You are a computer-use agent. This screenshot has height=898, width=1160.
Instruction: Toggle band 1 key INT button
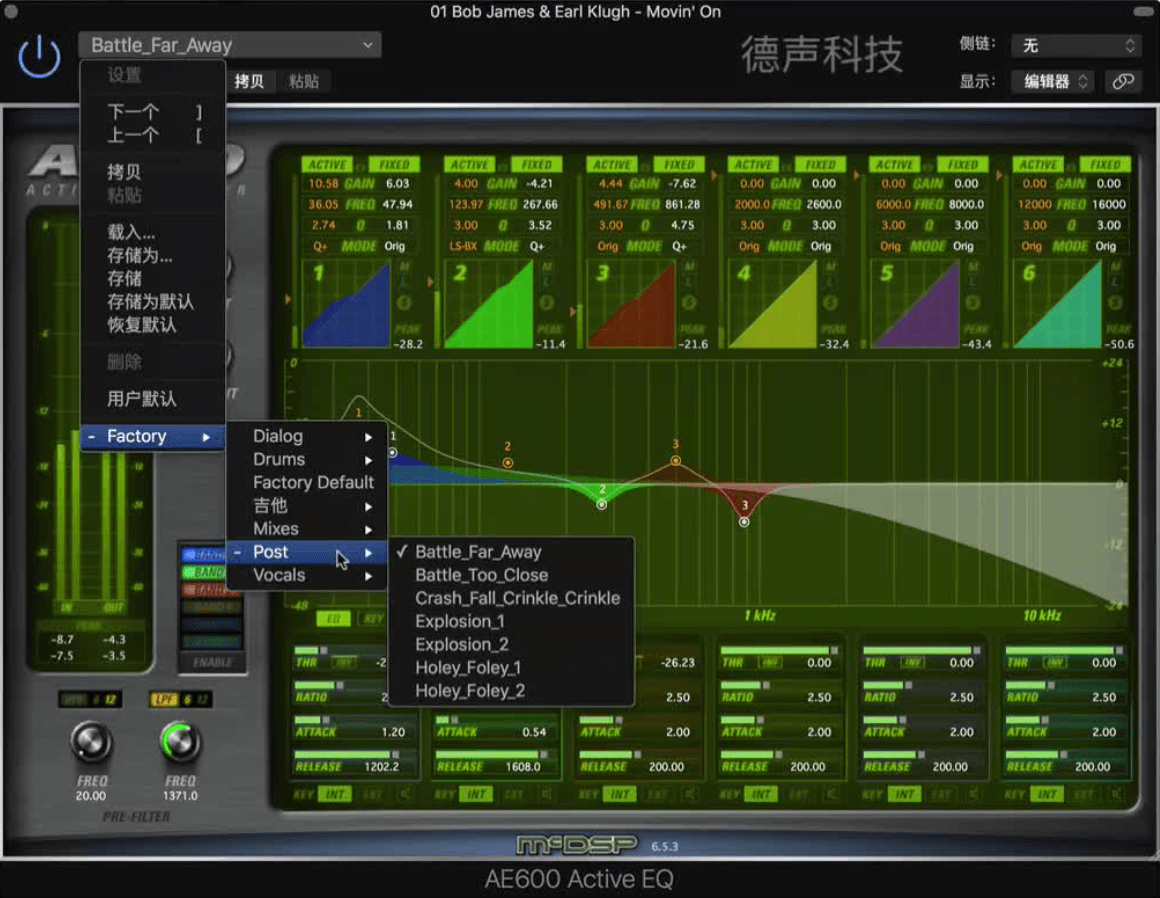click(334, 794)
